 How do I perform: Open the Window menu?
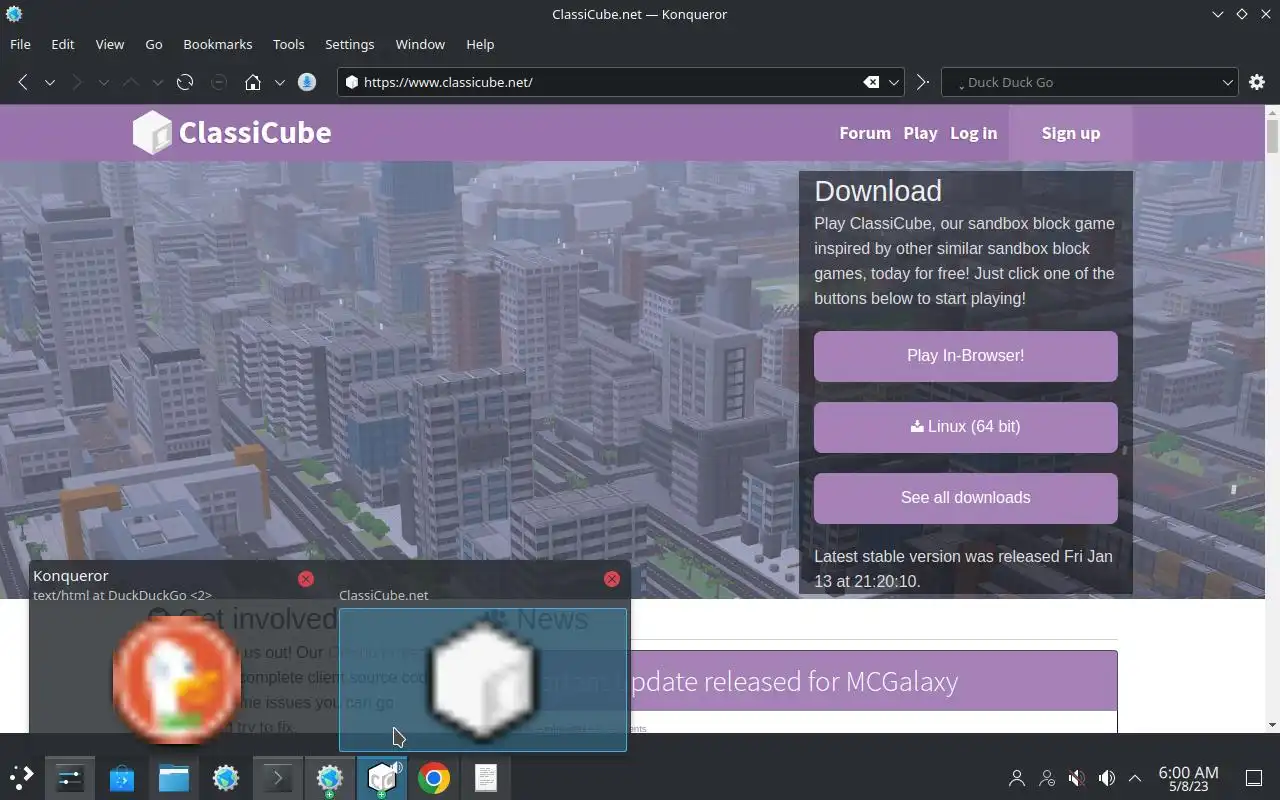[x=420, y=44]
